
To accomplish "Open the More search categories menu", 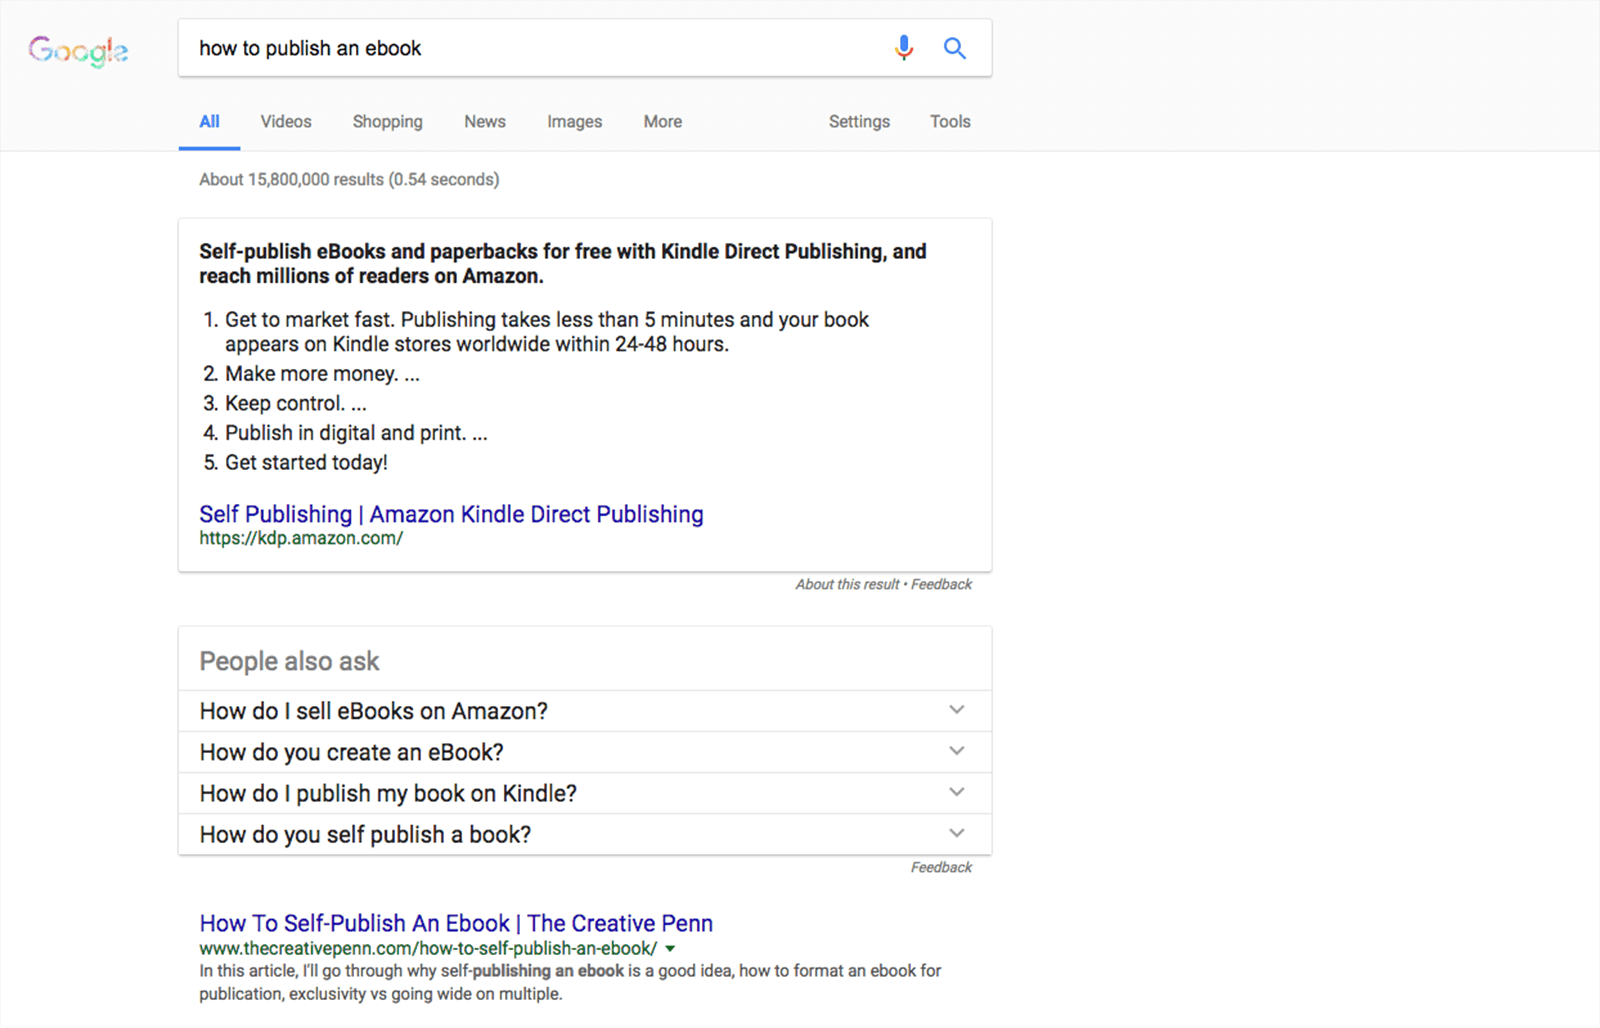I will pyautogui.click(x=663, y=122).
